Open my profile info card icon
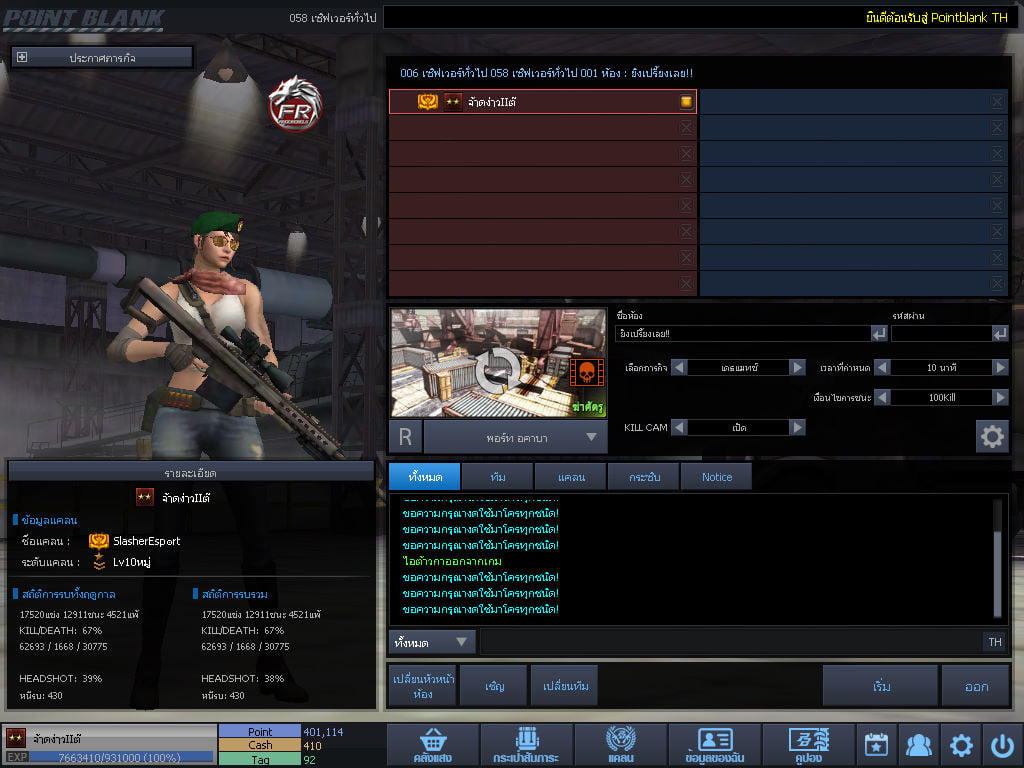1024x768 pixels. point(714,745)
